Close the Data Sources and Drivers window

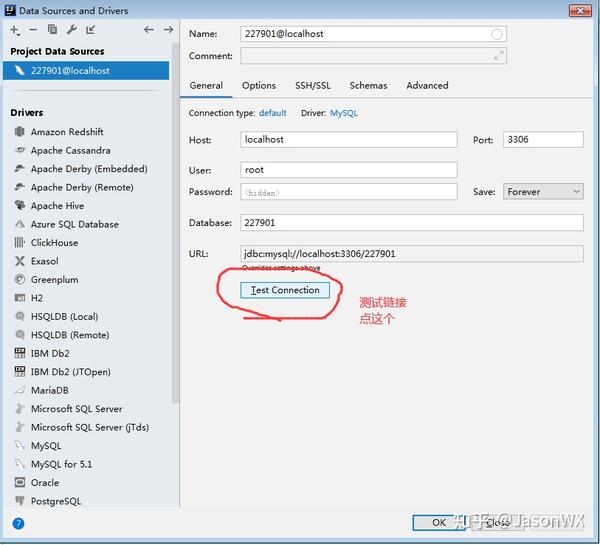580,10
